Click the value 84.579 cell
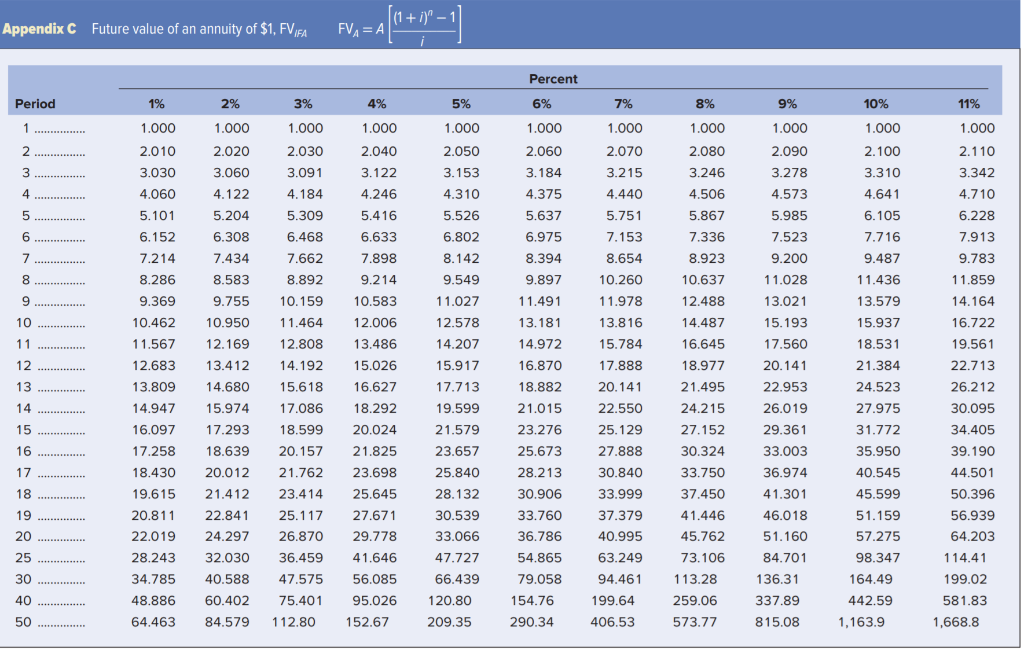 tap(227, 623)
